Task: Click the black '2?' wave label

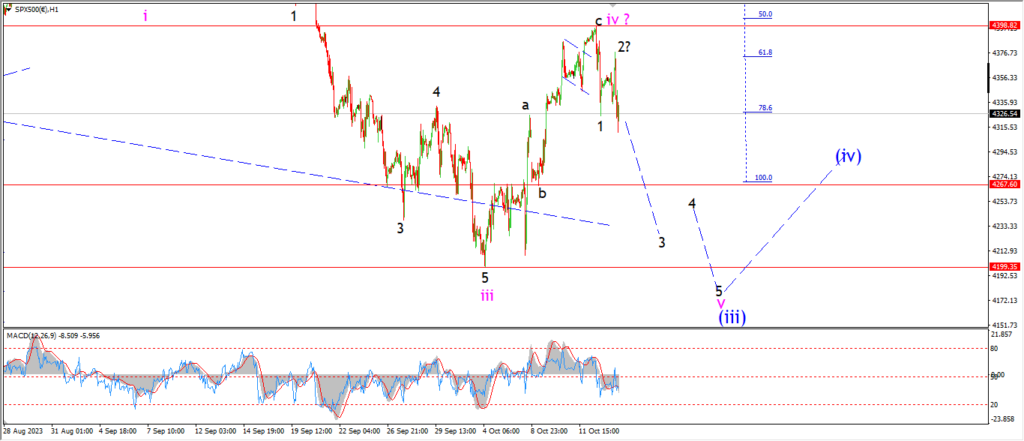Action: pos(624,46)
